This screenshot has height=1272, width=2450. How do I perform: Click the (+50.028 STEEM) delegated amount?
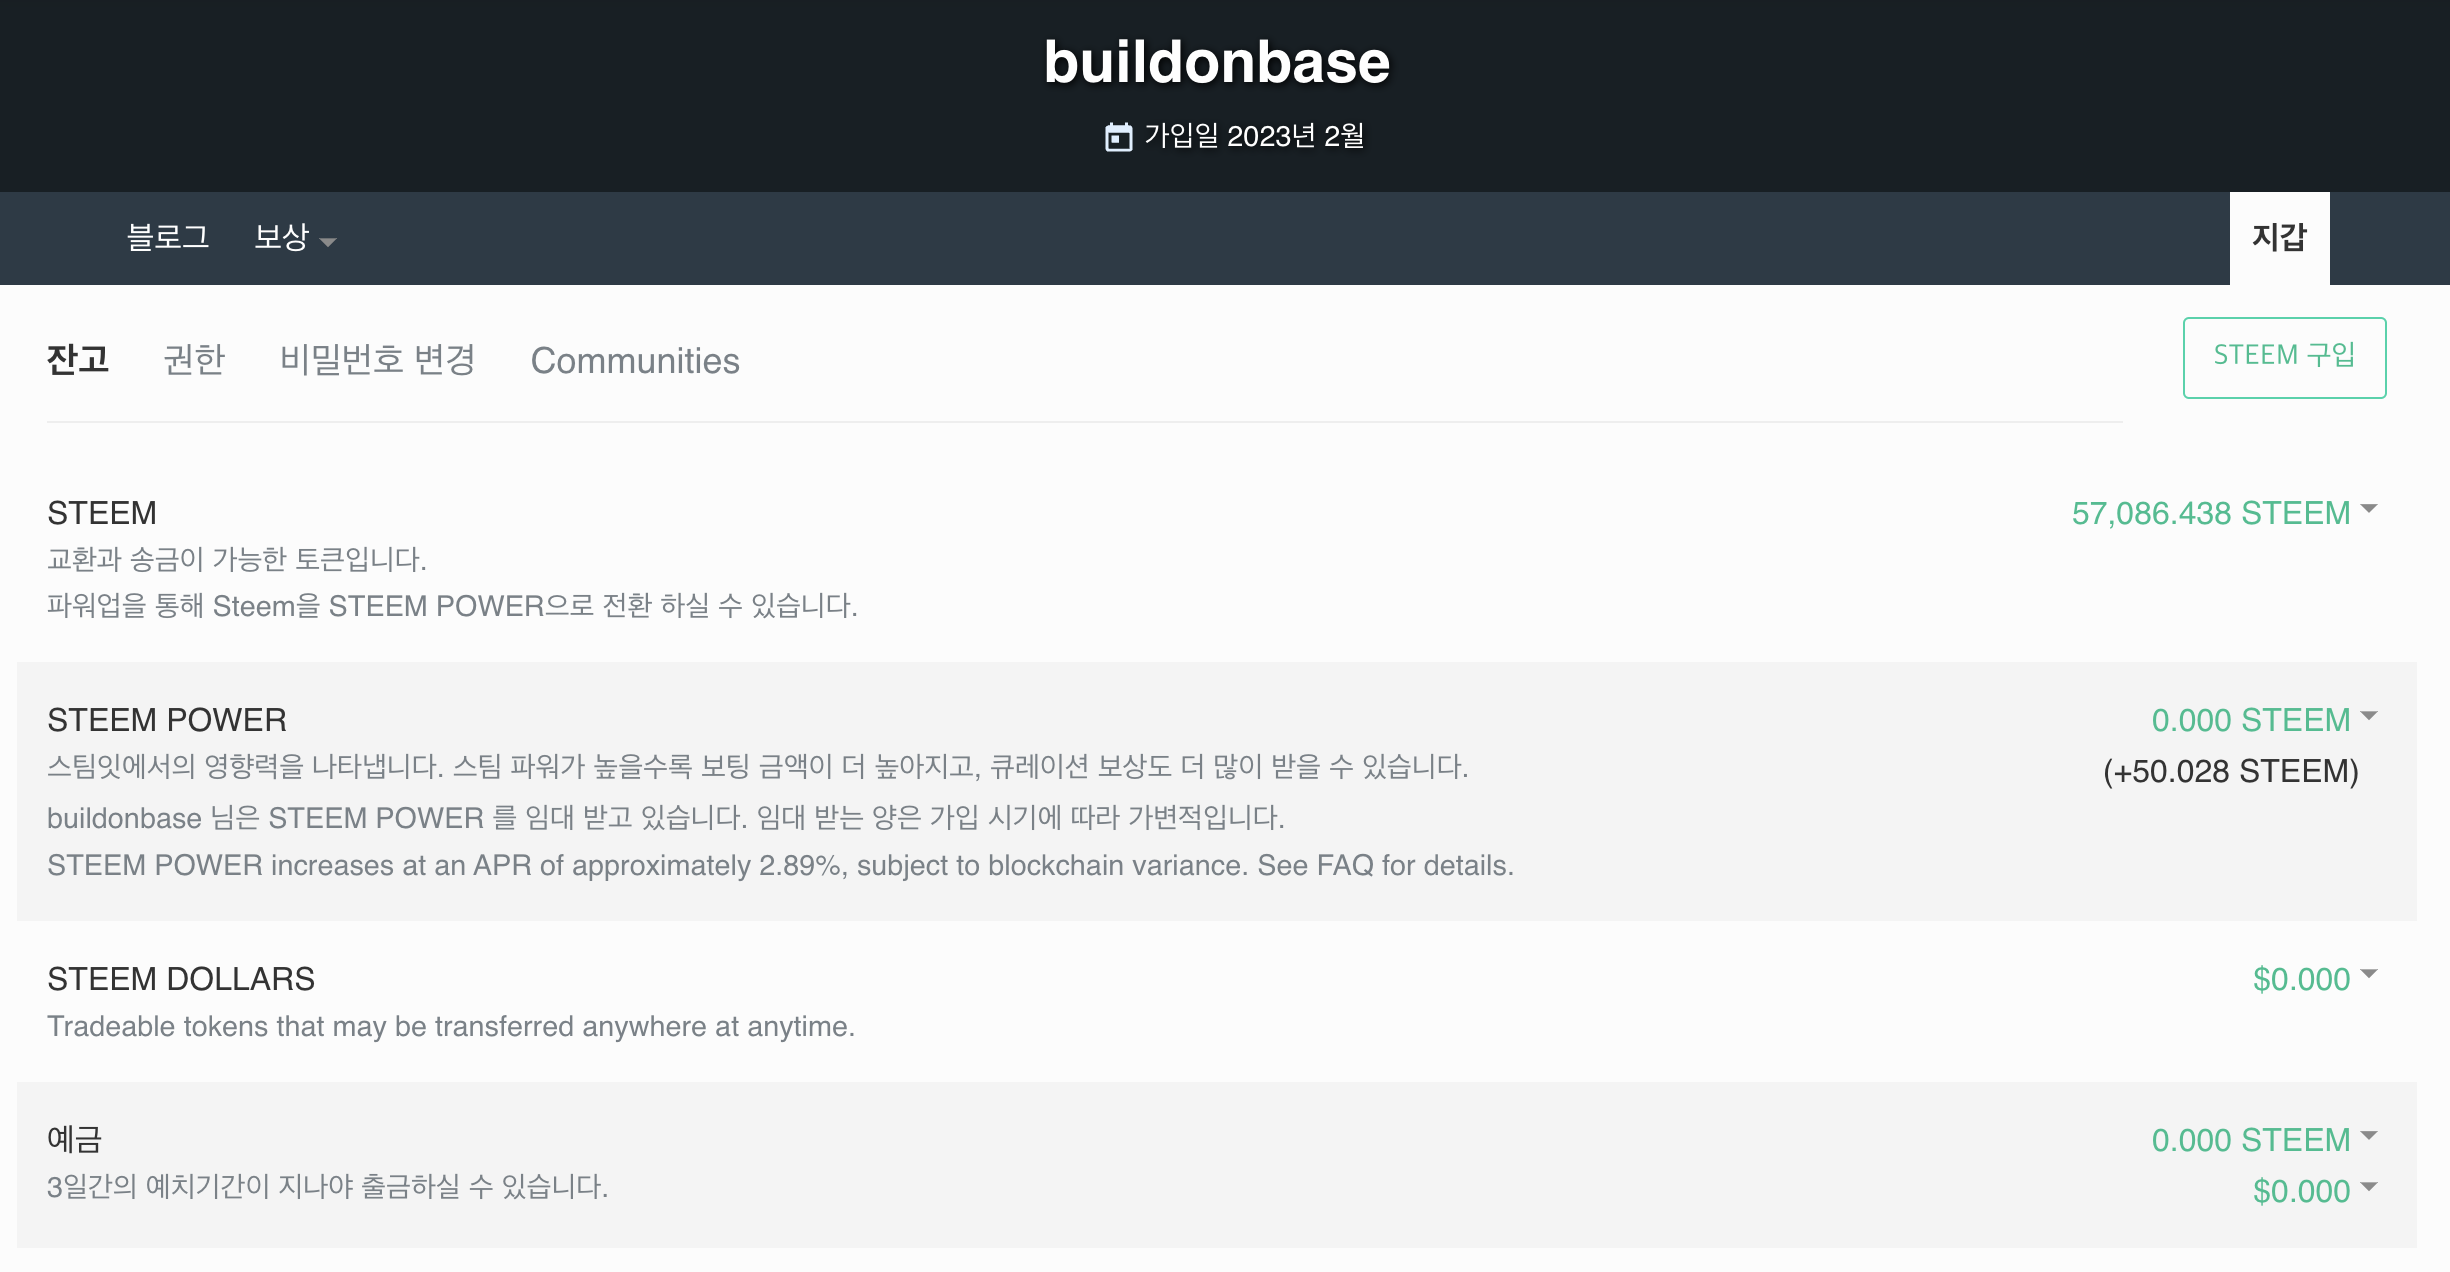tap(2230, 771)
